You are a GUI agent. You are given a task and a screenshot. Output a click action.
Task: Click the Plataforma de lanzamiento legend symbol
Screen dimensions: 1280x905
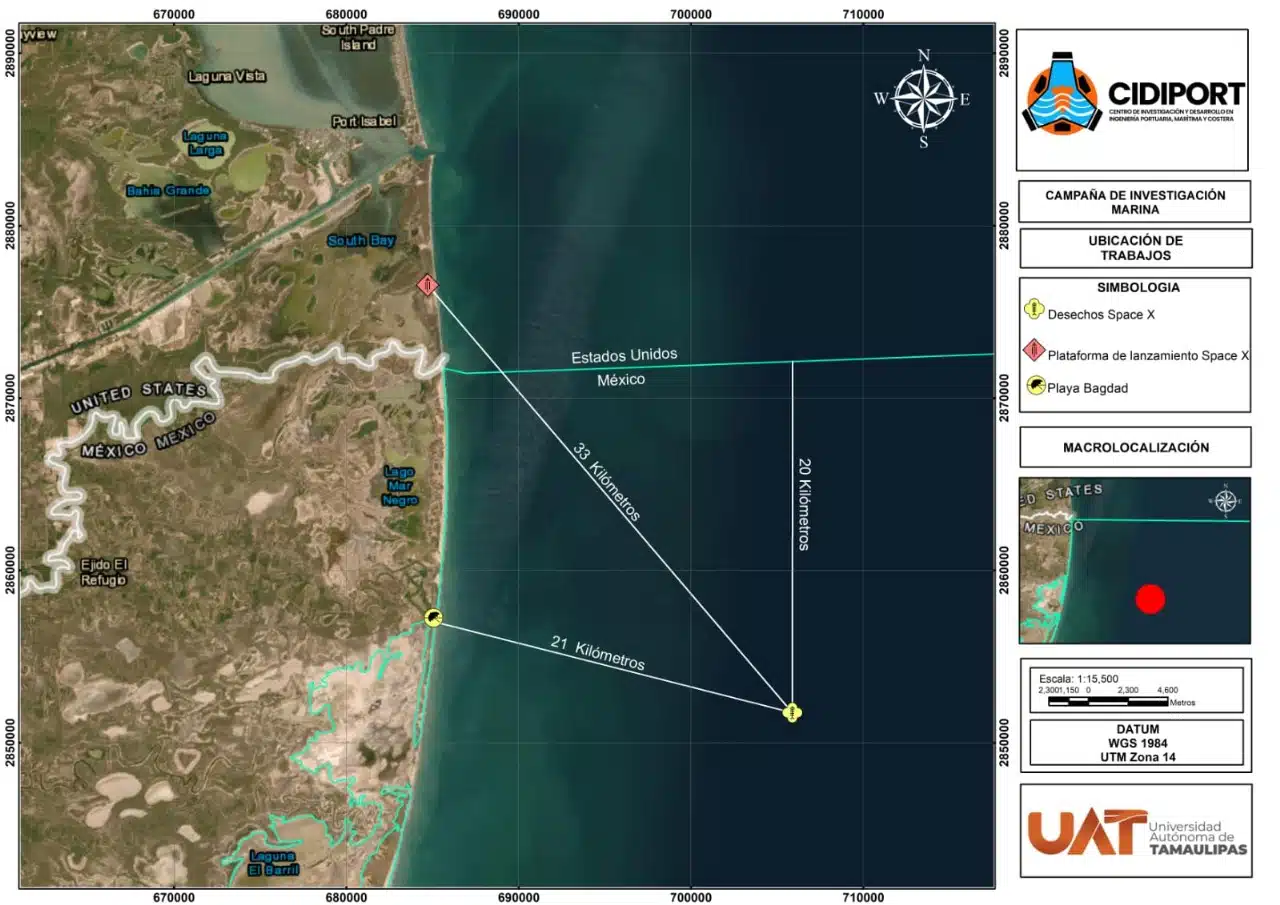pyautogui.click(x=1036, y=353)
